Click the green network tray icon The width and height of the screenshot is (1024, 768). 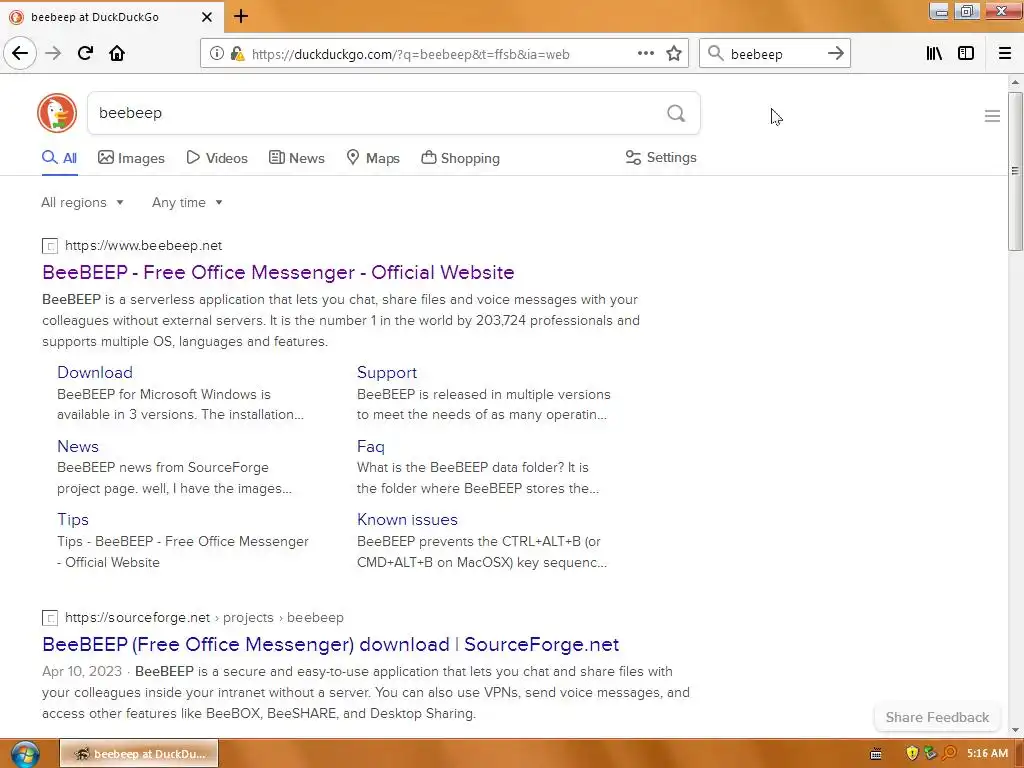click(930, 754)
